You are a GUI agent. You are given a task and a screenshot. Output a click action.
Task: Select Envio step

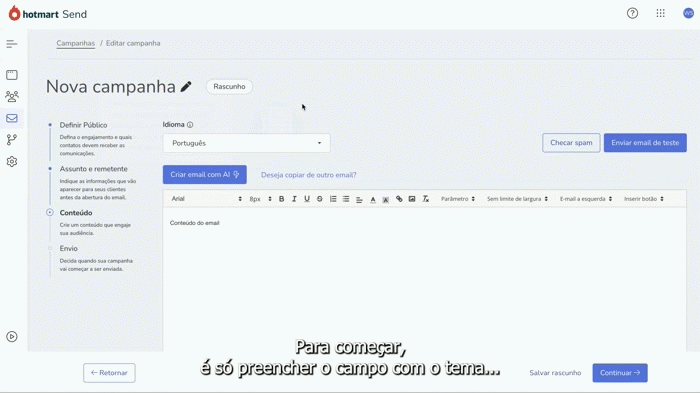click(68, 248)
